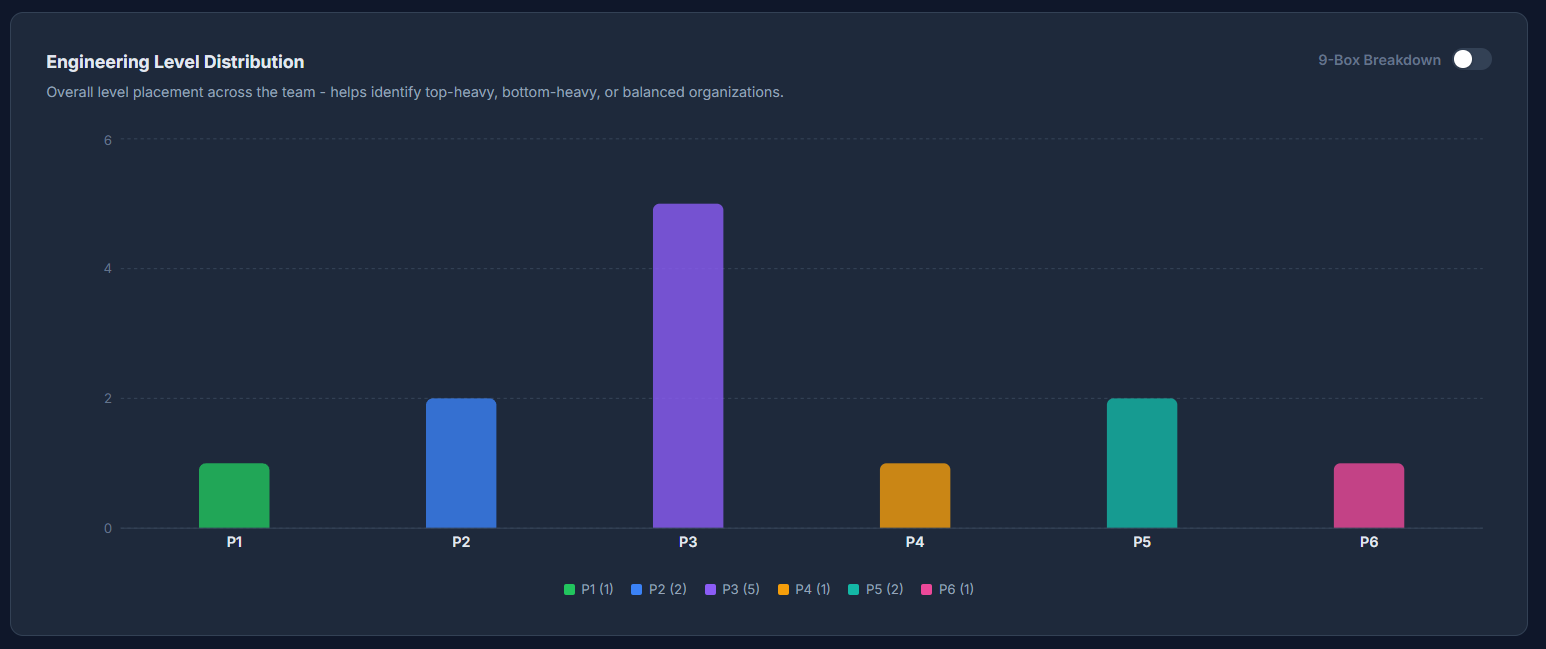Click the blue P2 legend swatch

[637, 588]
